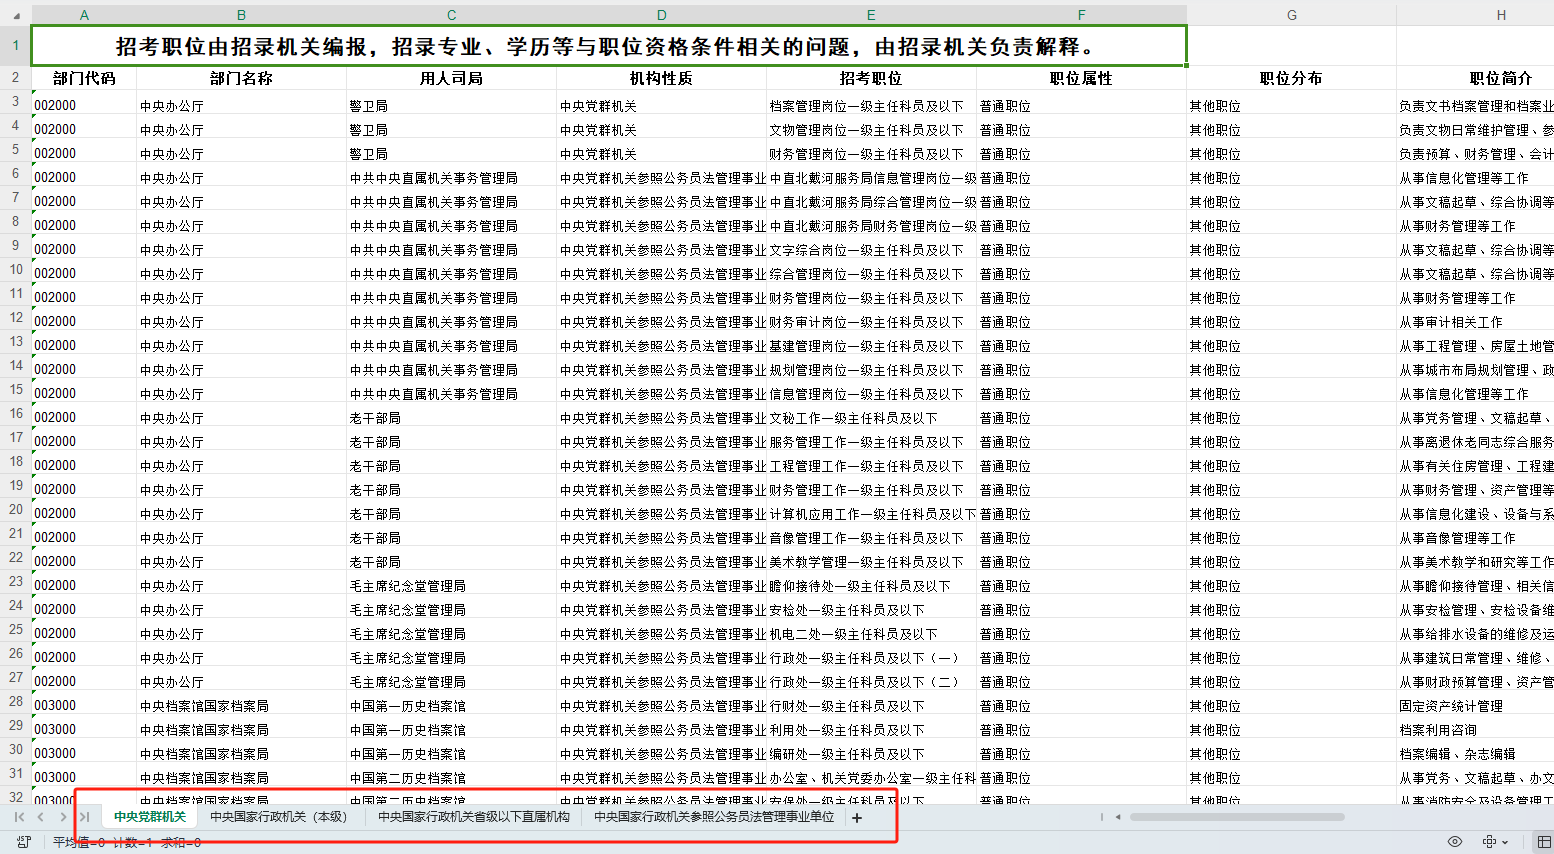The image size is (1554, 854).
Task: Switch to the 中央党群机关 sheet tab
Action: [x=152, y=817]
